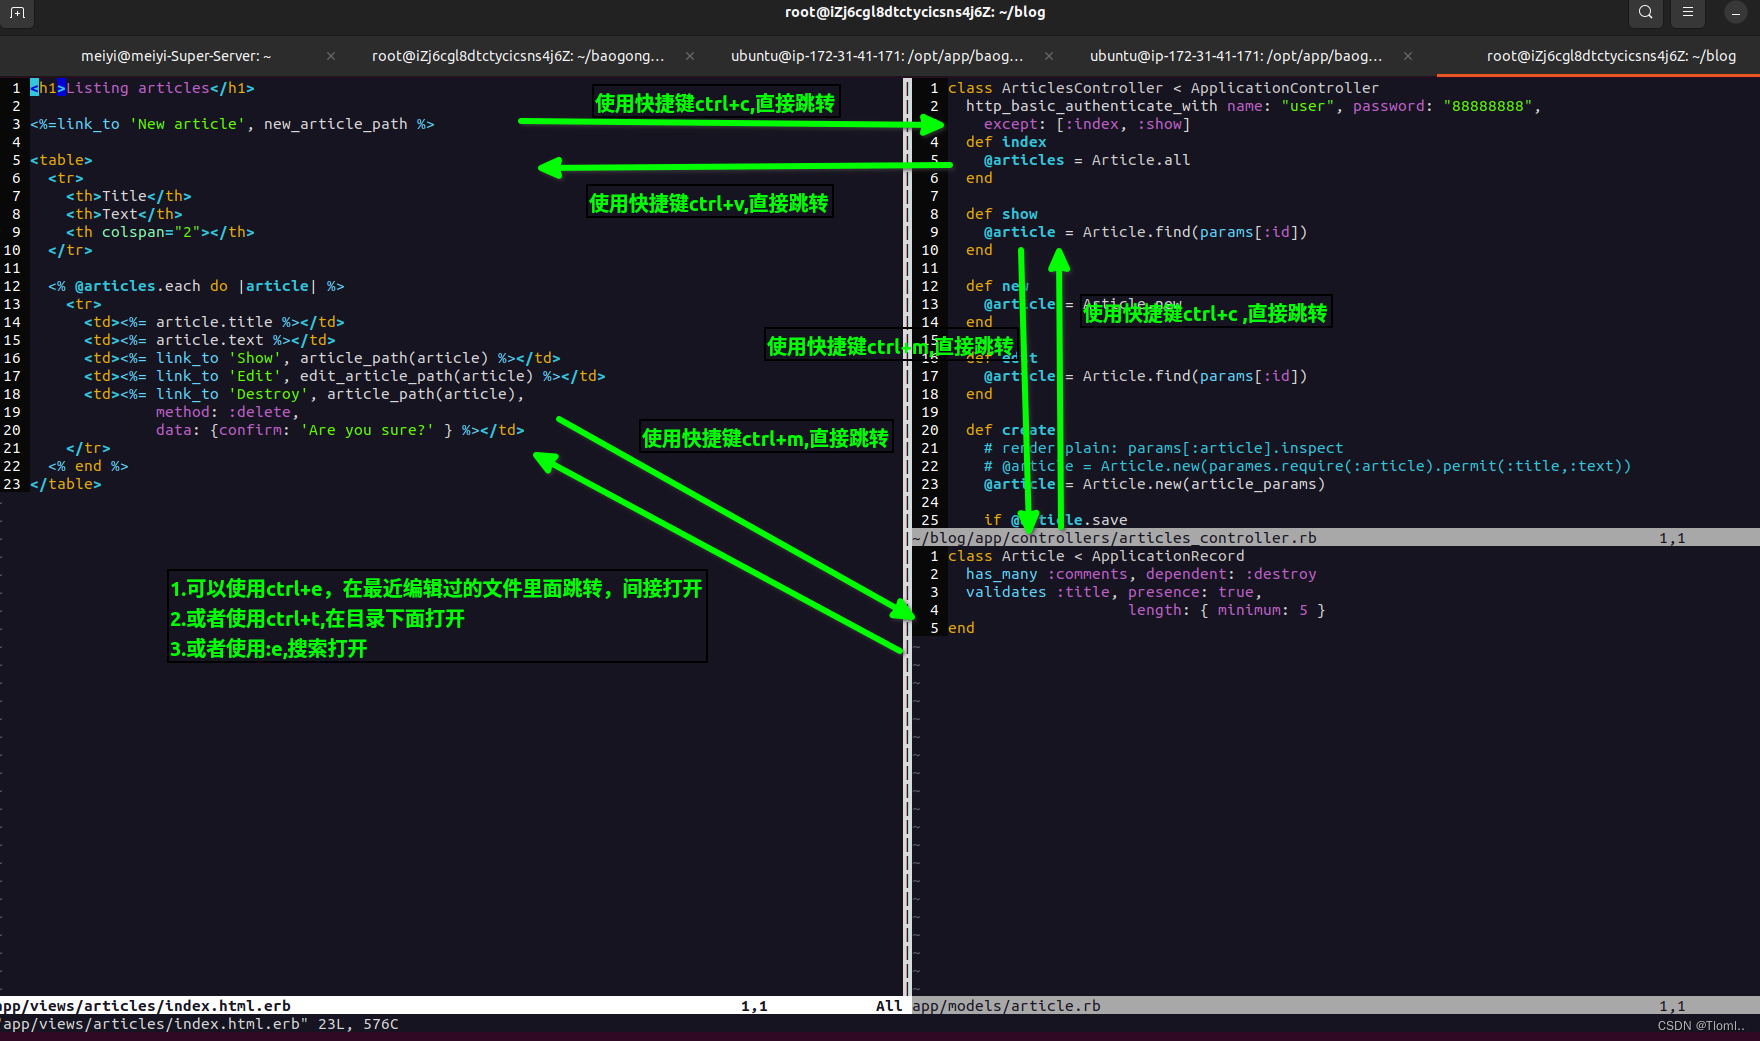This screenshot has width=1760, height=1041.
Task: Click the CSDN @Tioml watermark
Action: coord(1700,1026)
